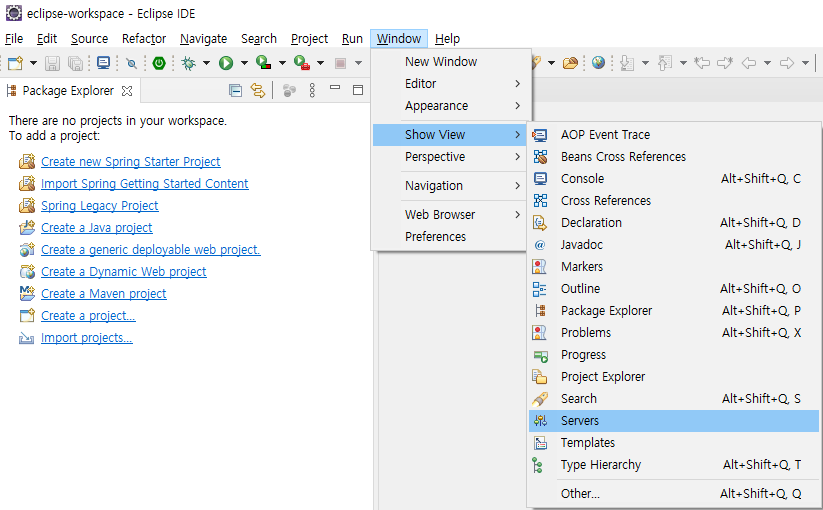Click the Save All toolbar icon
This screenshot has height=510, width=823.
[76, 63]
